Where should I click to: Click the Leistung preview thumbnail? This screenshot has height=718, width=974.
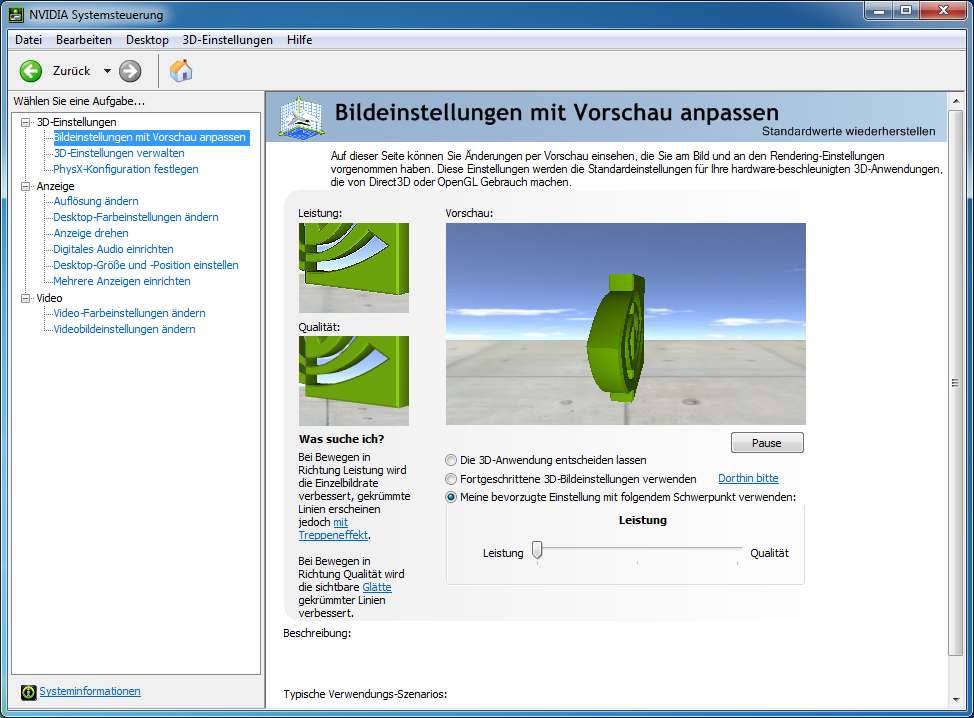tap(354, 268)
